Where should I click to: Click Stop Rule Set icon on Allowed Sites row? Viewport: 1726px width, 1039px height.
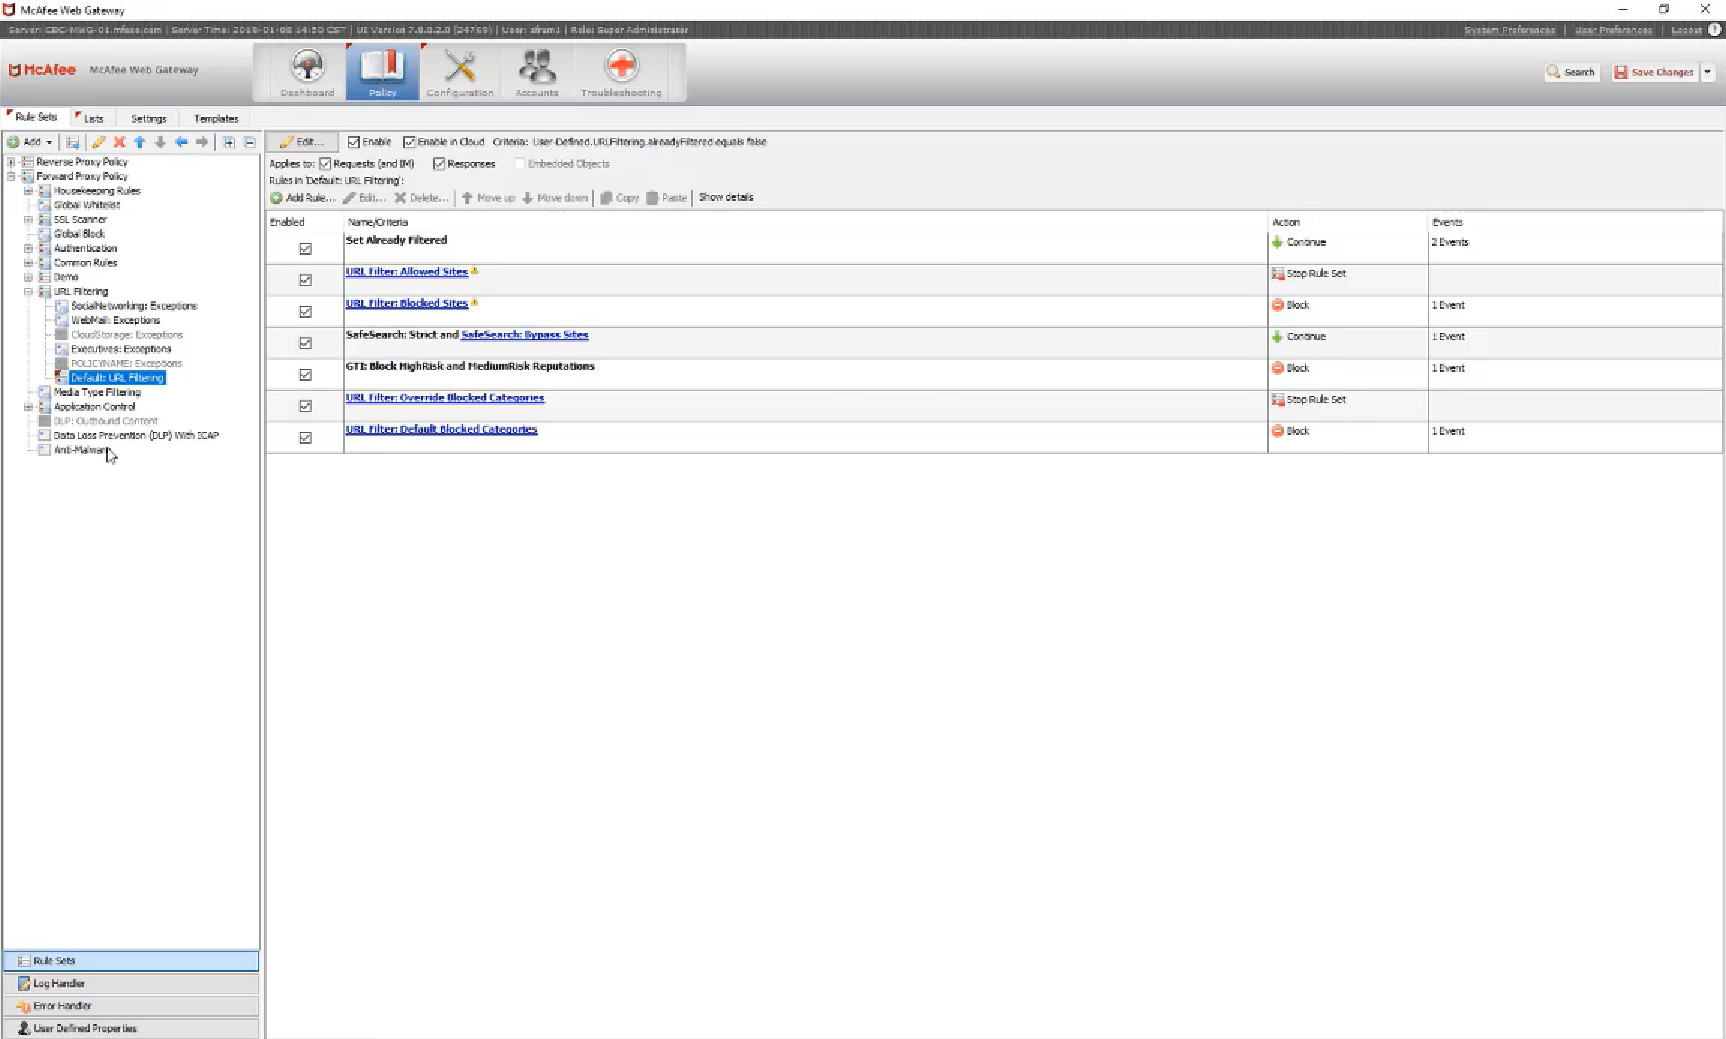click(x=1277, y=273)
